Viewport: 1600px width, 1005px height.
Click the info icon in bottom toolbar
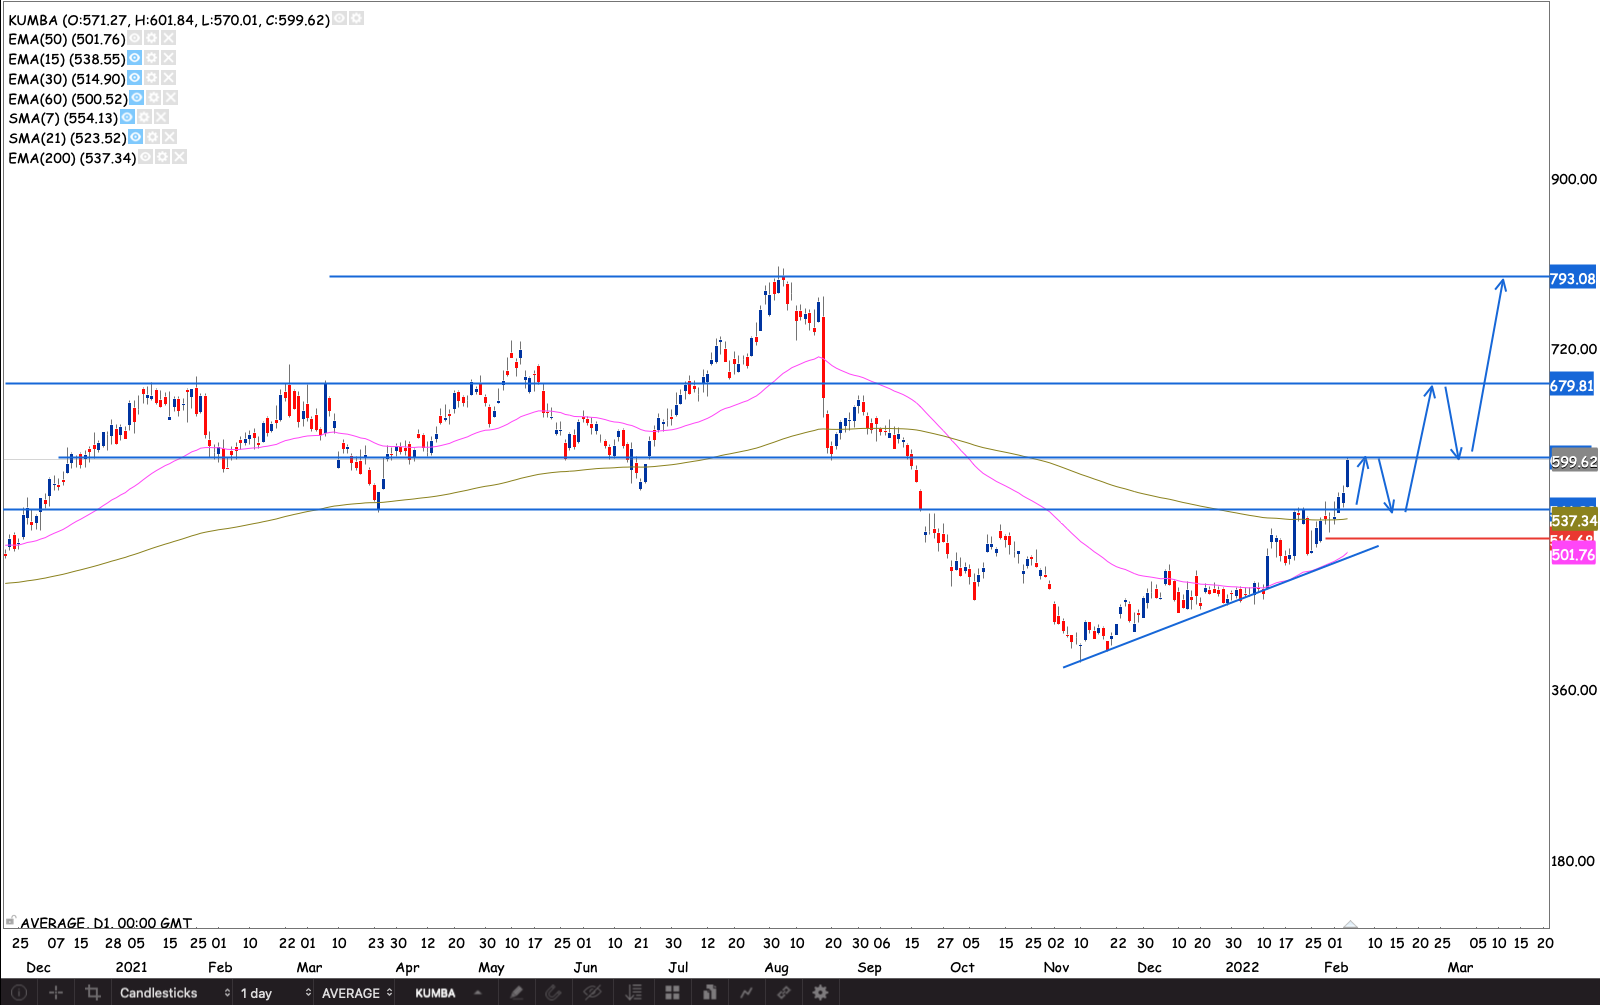pyautogui.click(x=18, y=992)
